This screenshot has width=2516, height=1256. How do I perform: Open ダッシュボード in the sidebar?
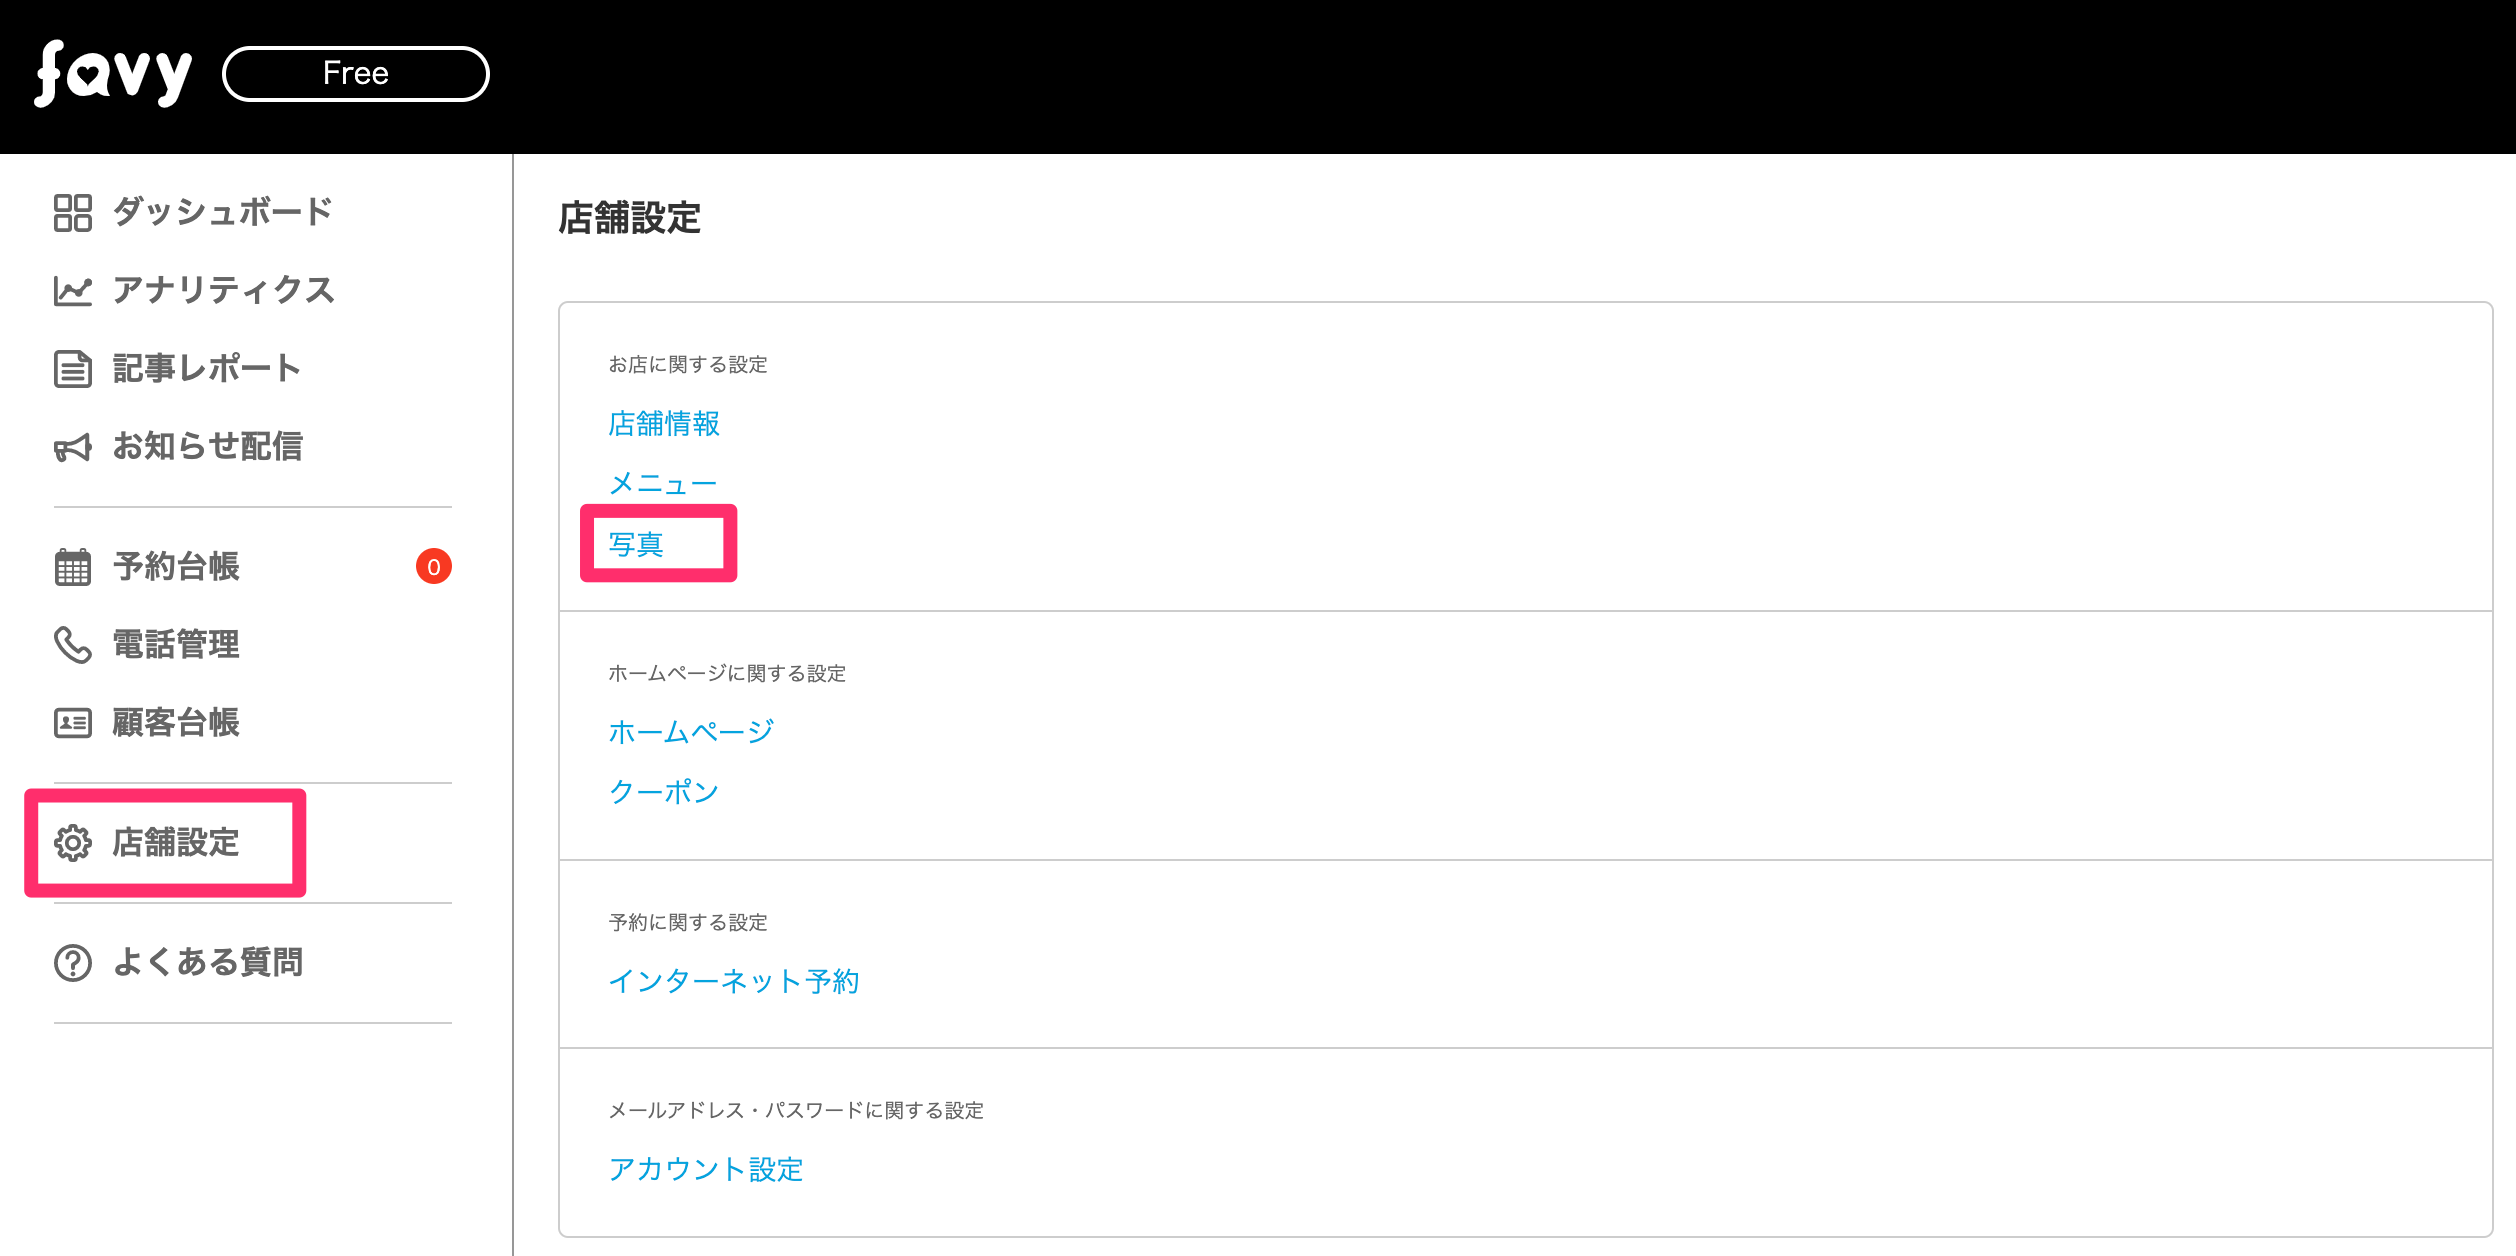[222, 212]
